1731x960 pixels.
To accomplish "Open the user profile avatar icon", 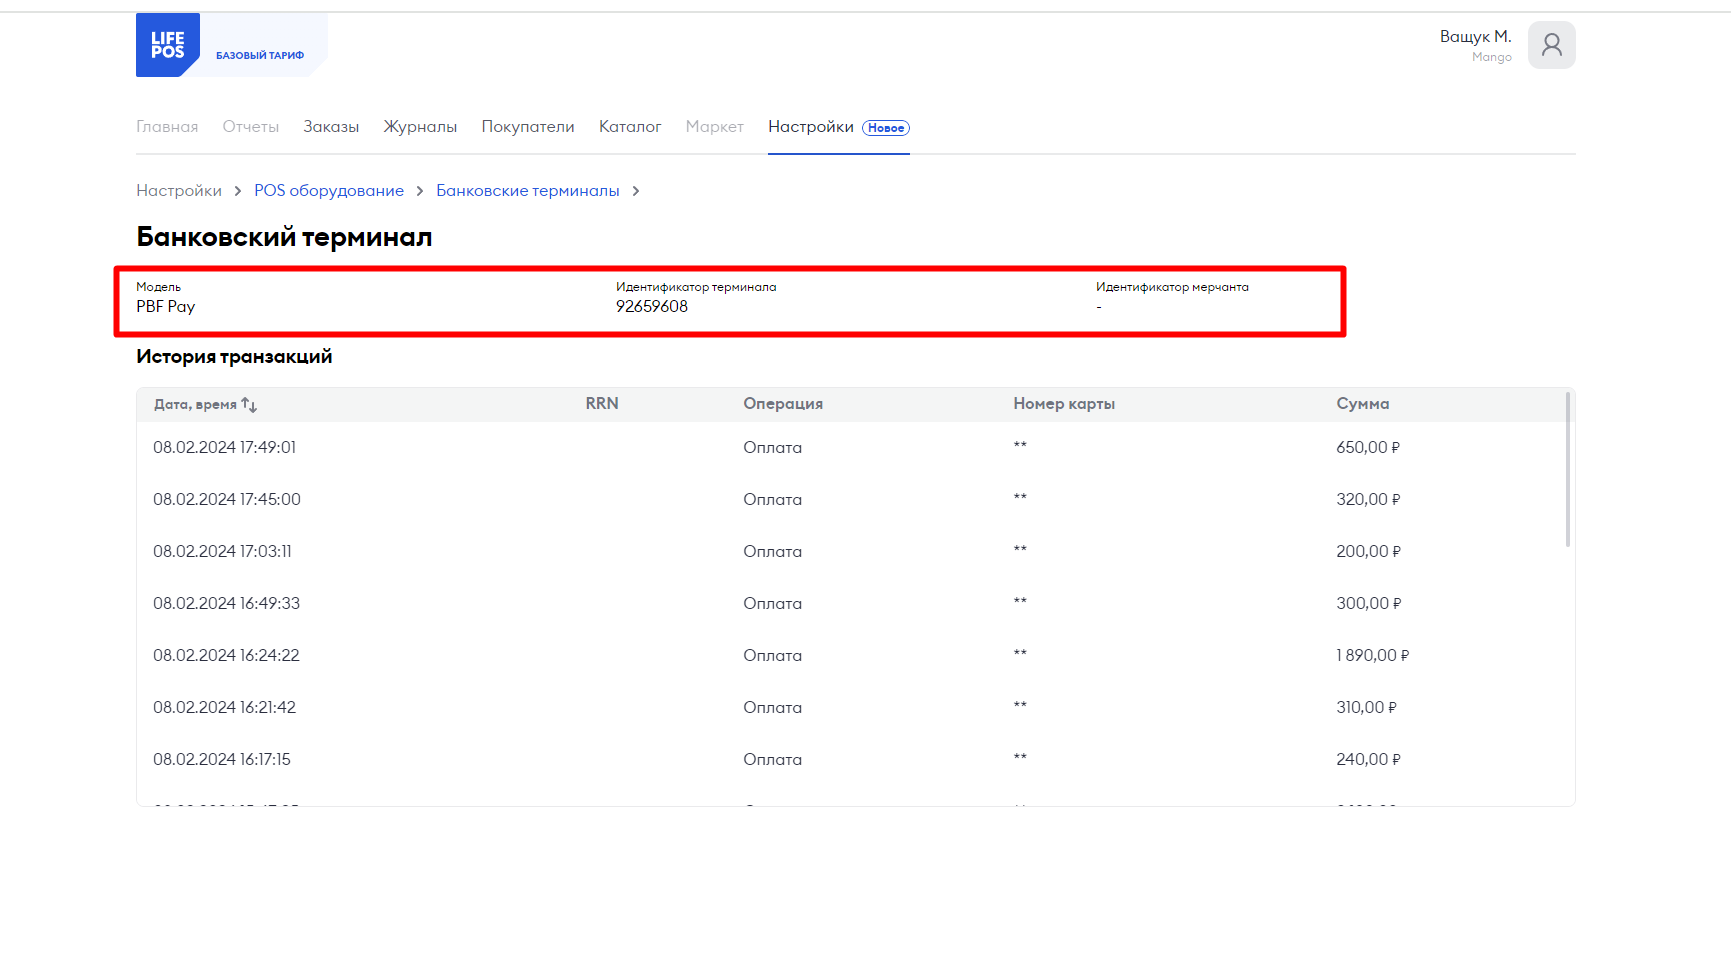I will click(x=1551, y=45).
